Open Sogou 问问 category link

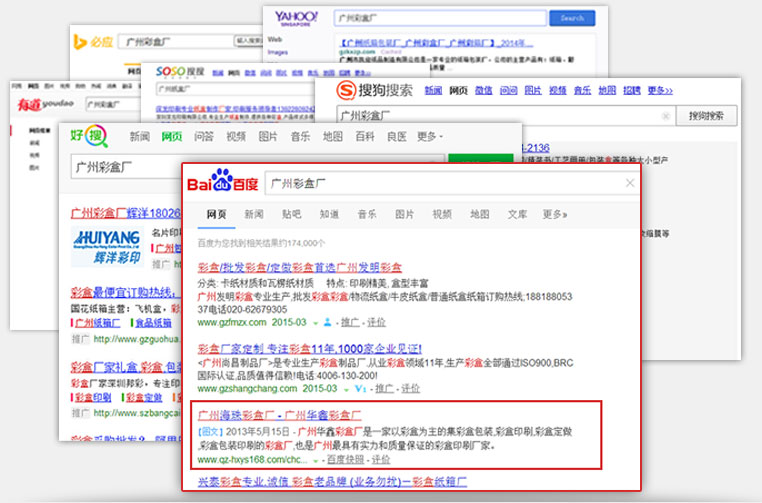click(x=508, y=90)
